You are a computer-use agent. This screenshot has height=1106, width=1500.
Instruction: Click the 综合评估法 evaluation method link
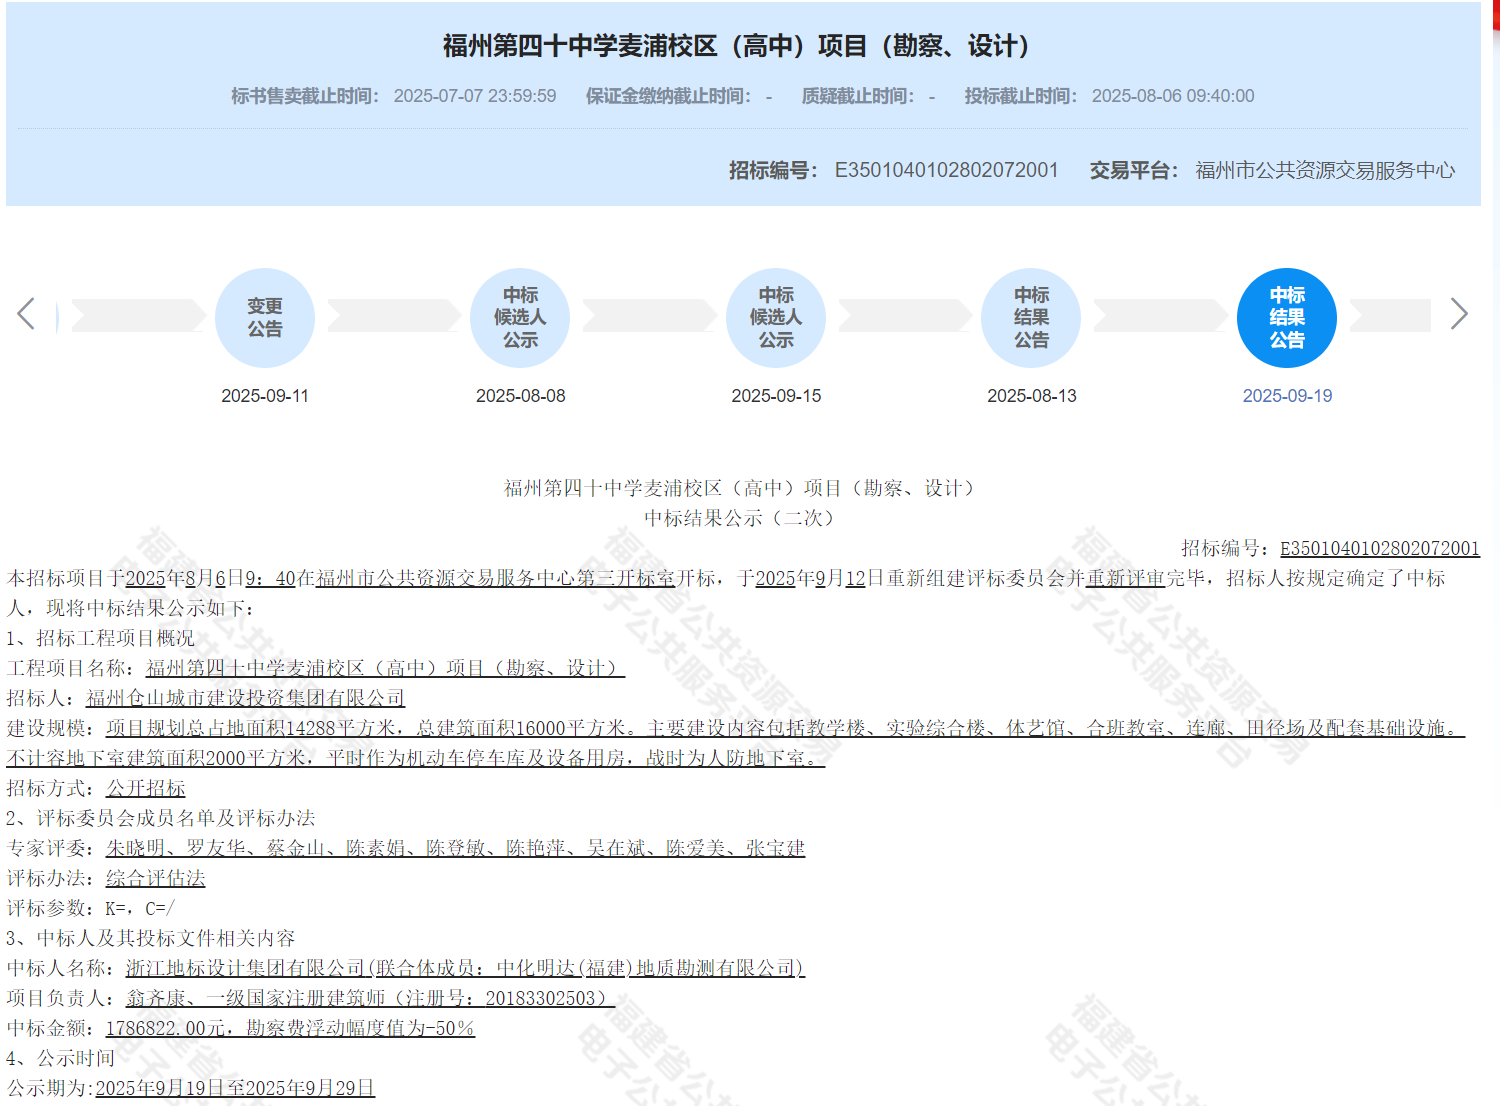155,878
